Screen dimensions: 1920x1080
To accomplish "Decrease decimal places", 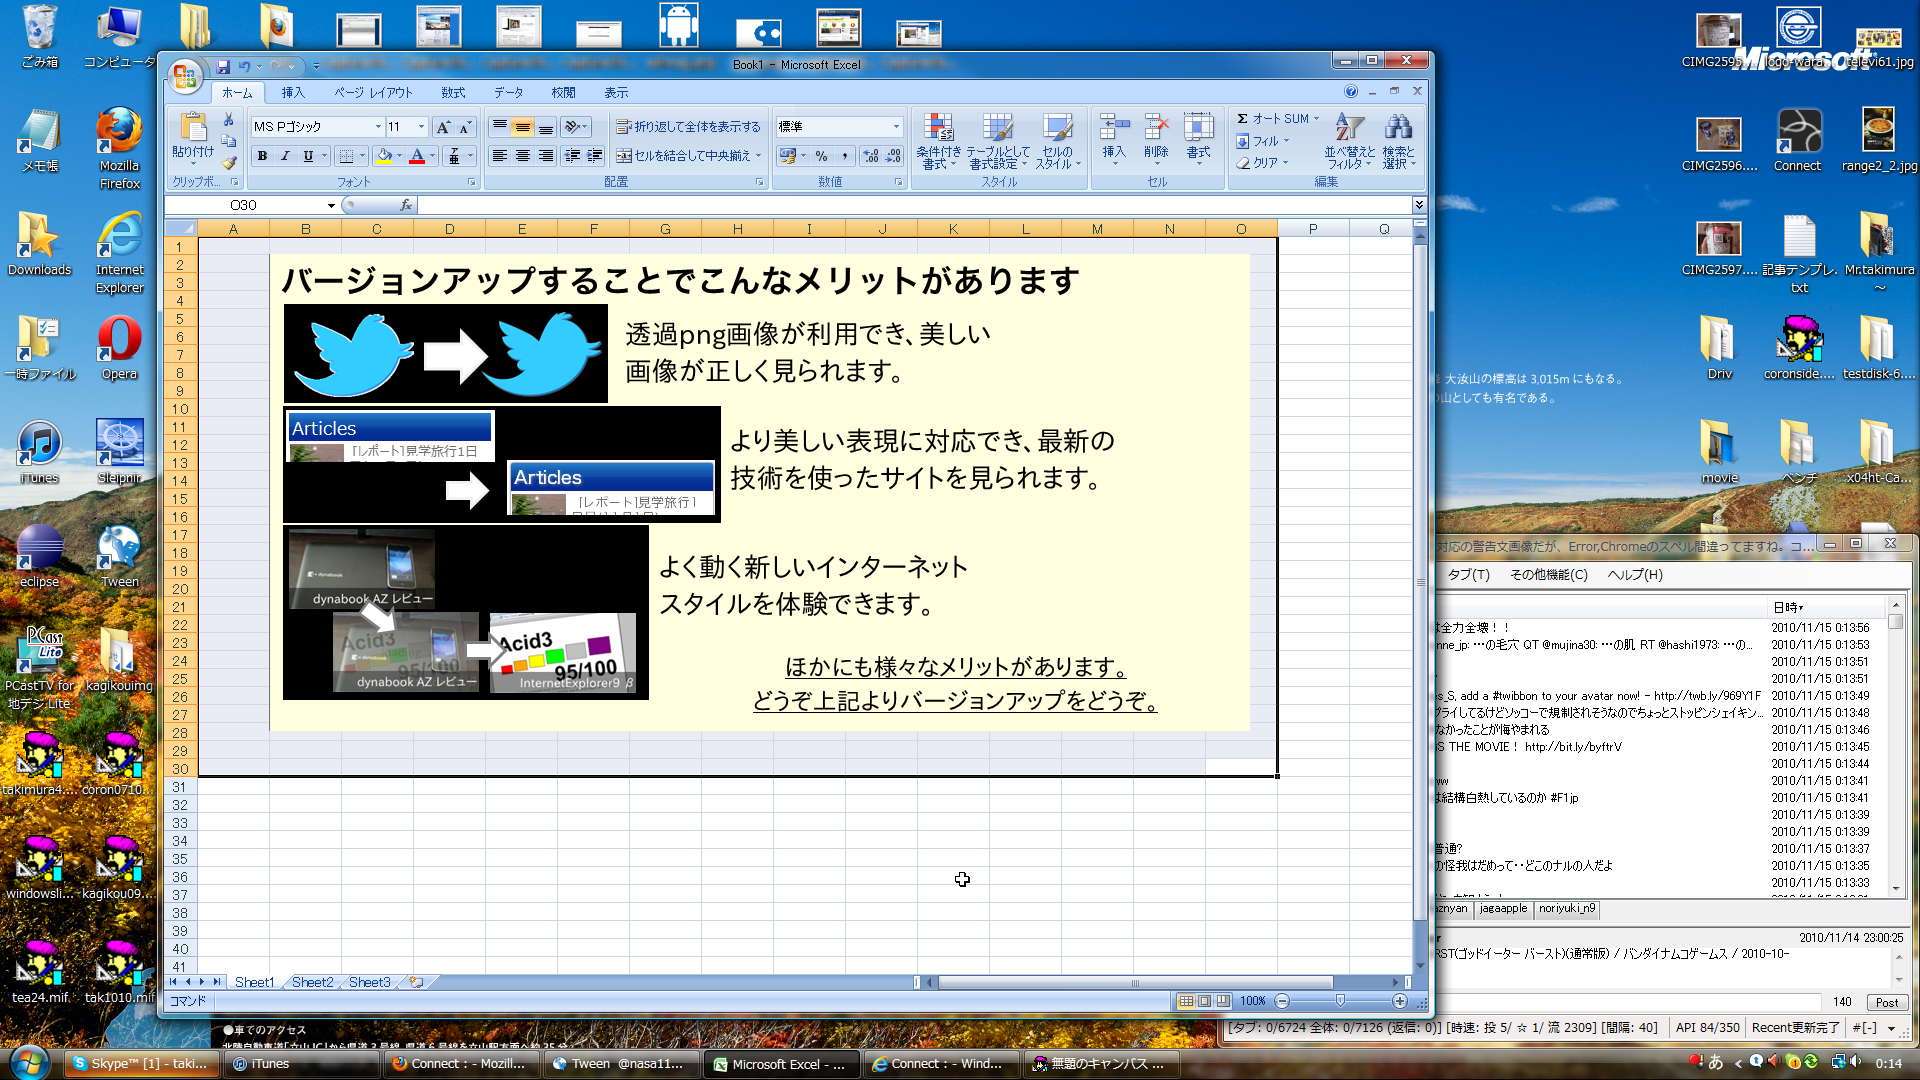I will pos(894,156).
